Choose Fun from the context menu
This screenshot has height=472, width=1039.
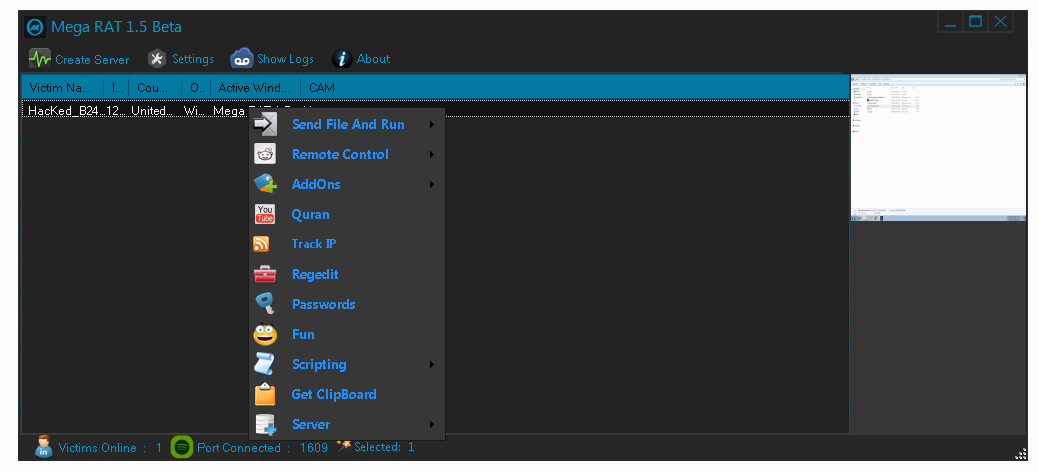(303, 334)
